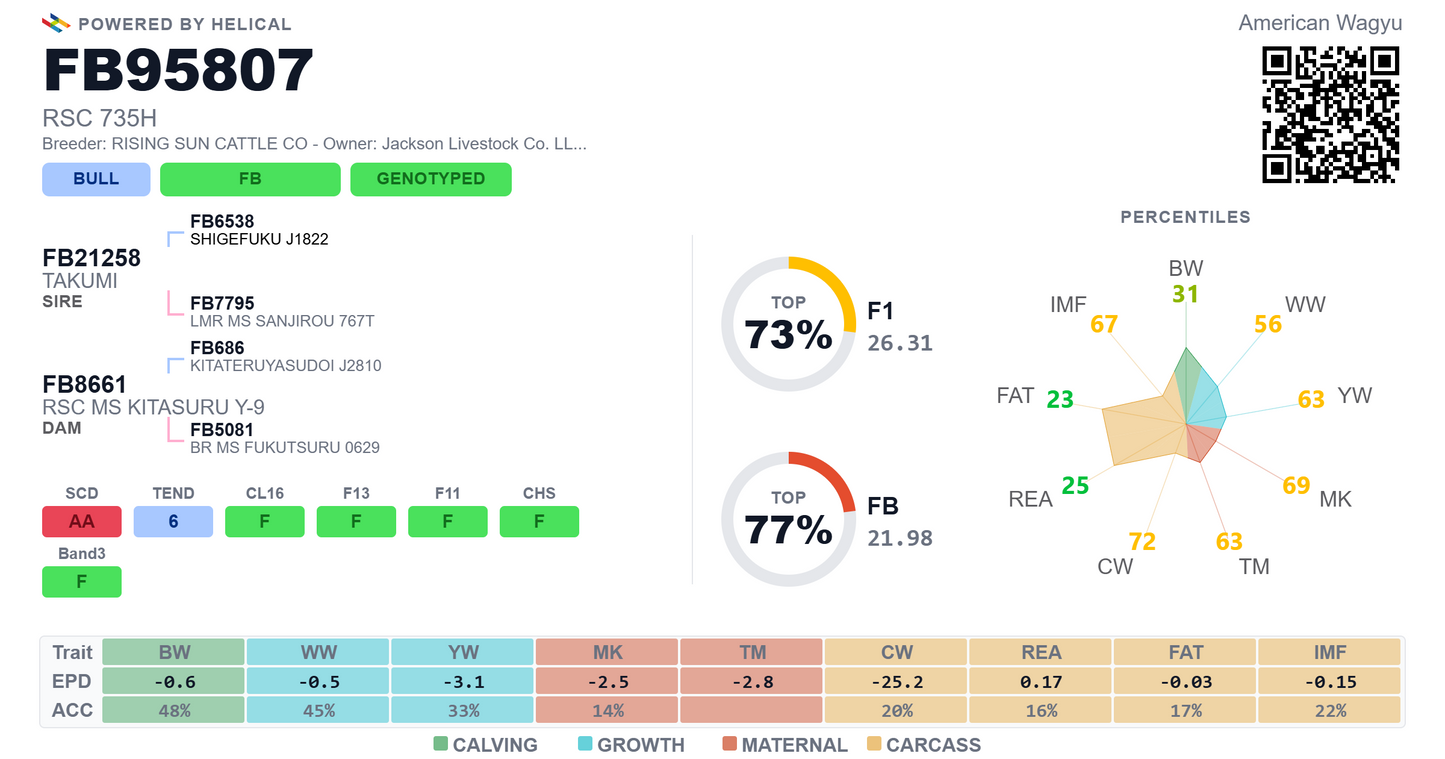Click the tan CARCASS legend square

coord(873,744)
